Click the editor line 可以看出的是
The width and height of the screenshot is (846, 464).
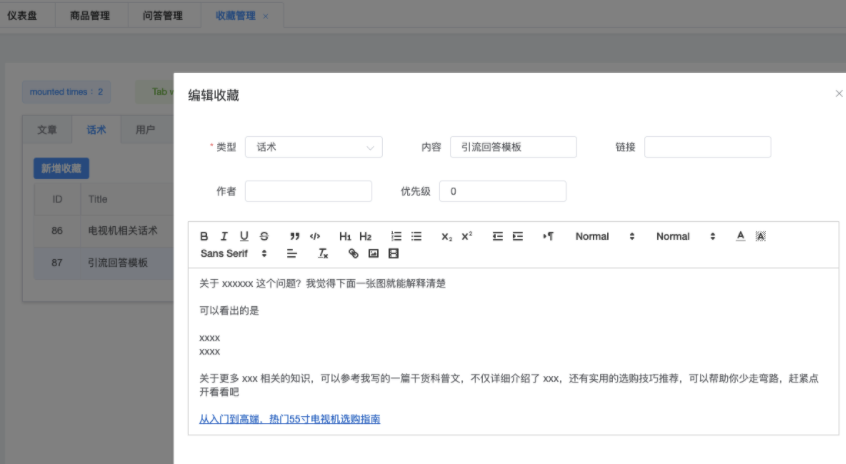click(229, 311)
